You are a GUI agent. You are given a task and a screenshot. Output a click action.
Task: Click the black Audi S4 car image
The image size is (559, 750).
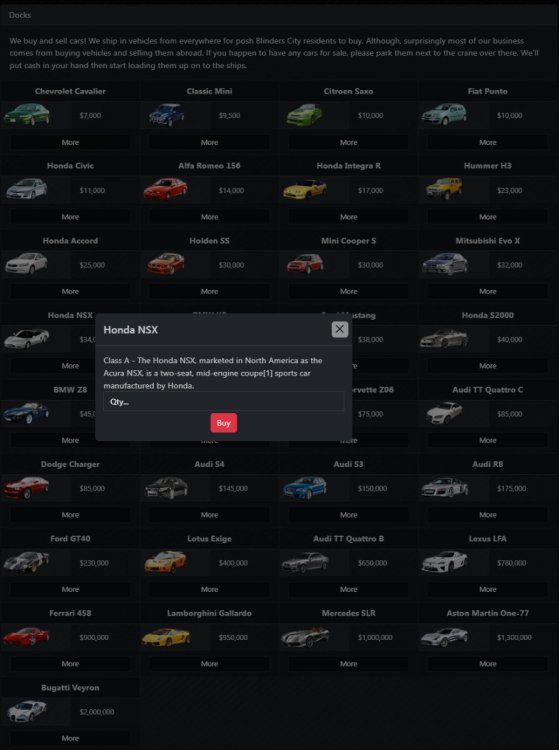(166, 488)
